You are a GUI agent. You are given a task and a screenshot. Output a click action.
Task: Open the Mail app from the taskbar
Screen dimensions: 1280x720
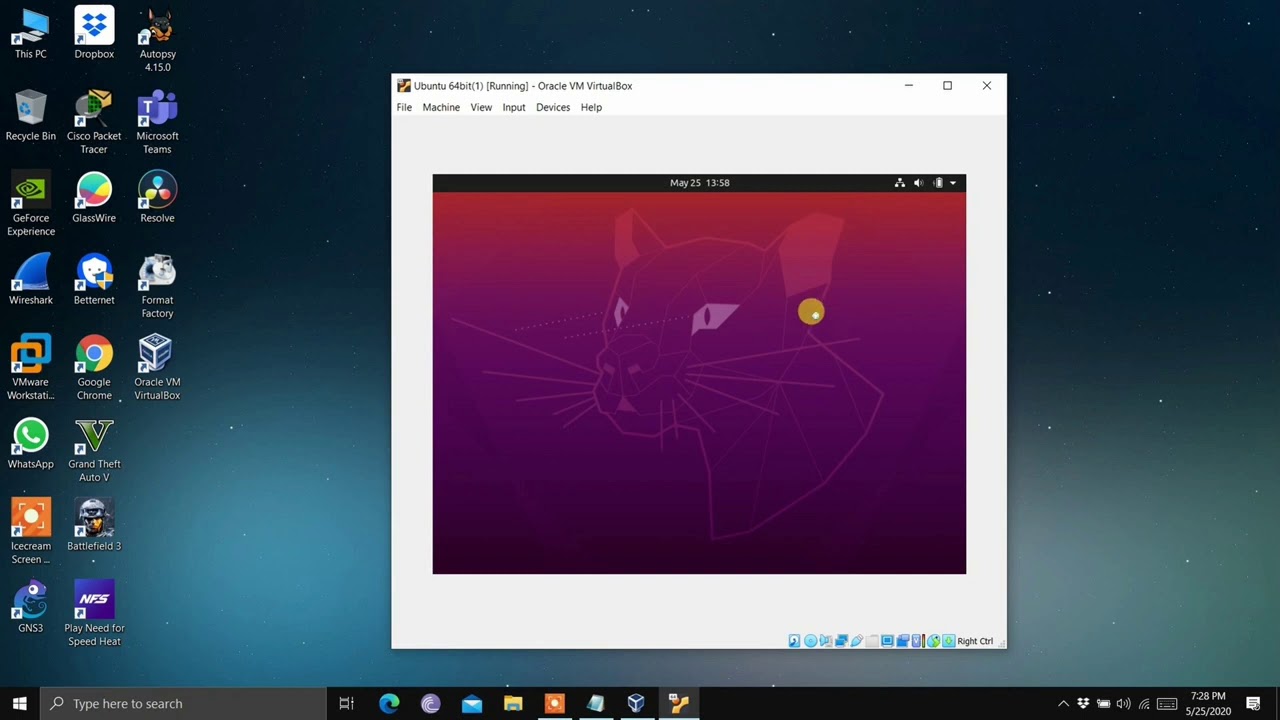(471, 703)
